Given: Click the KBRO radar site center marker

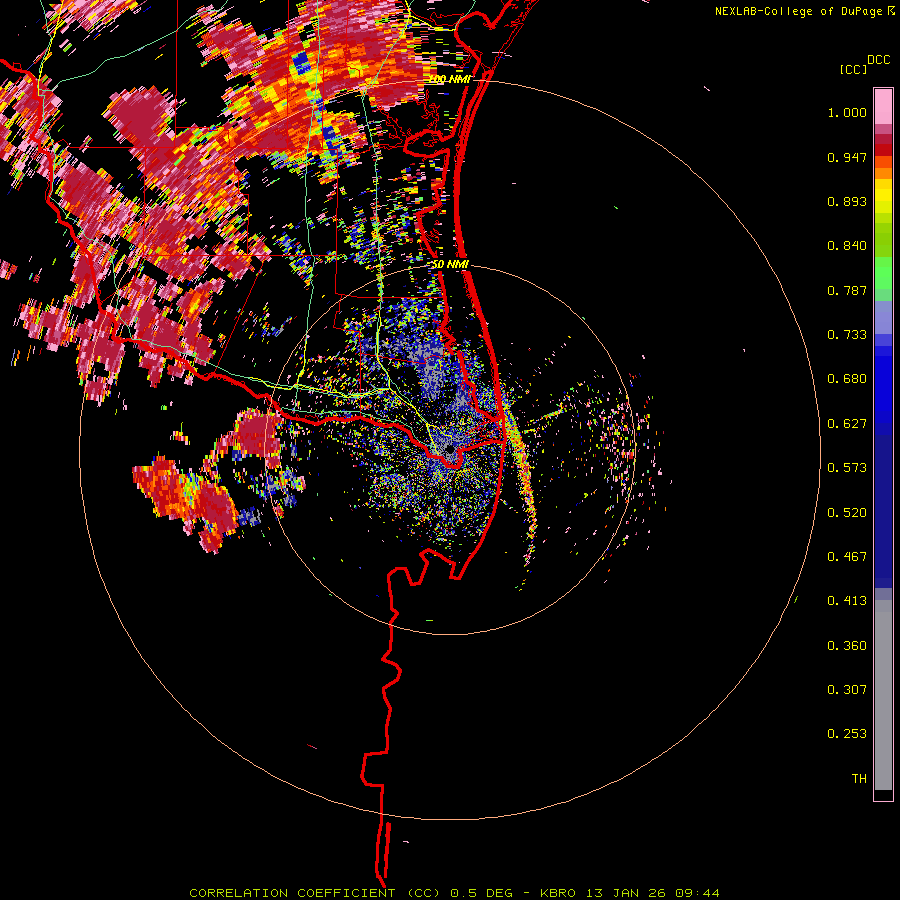Looking at the screenshot, I should tap(449, 449).
